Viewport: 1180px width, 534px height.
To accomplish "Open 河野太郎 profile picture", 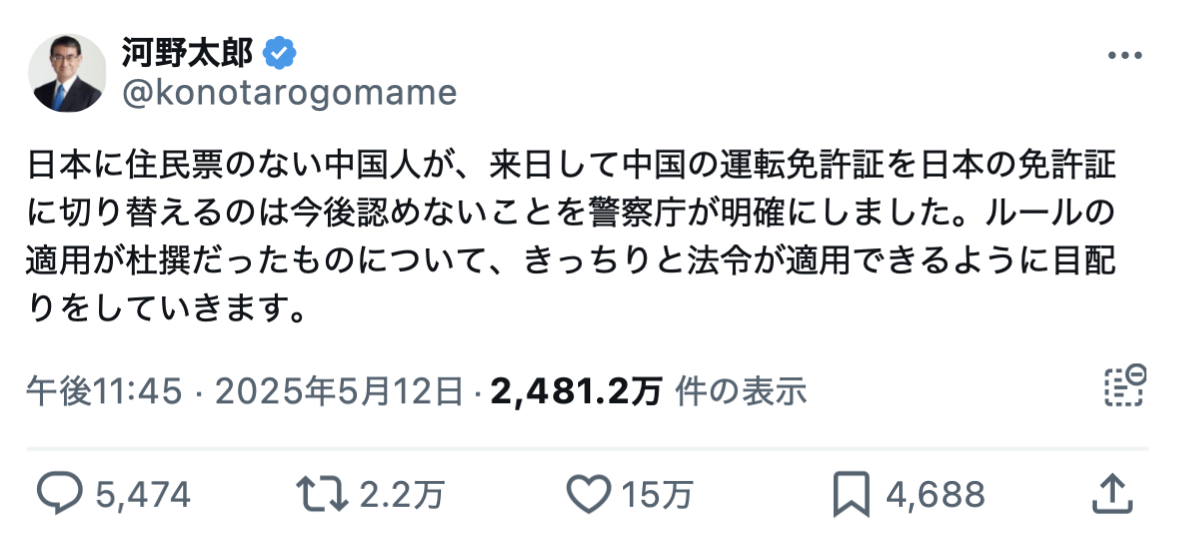I will pos(67,73).
